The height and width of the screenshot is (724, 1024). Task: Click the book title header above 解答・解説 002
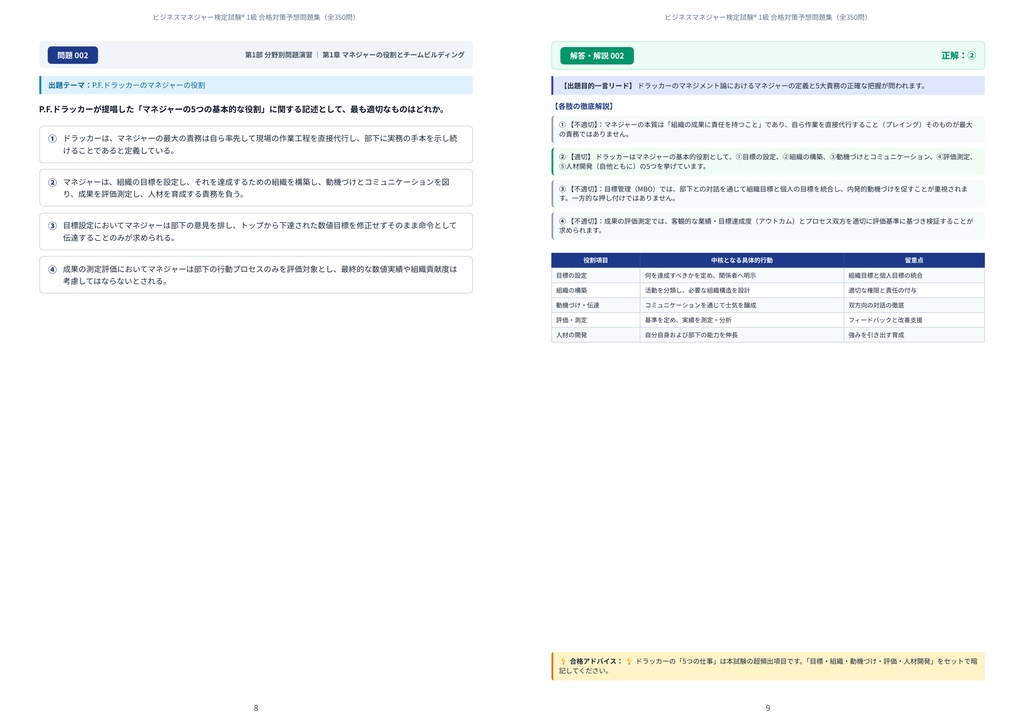coord(766,17)
